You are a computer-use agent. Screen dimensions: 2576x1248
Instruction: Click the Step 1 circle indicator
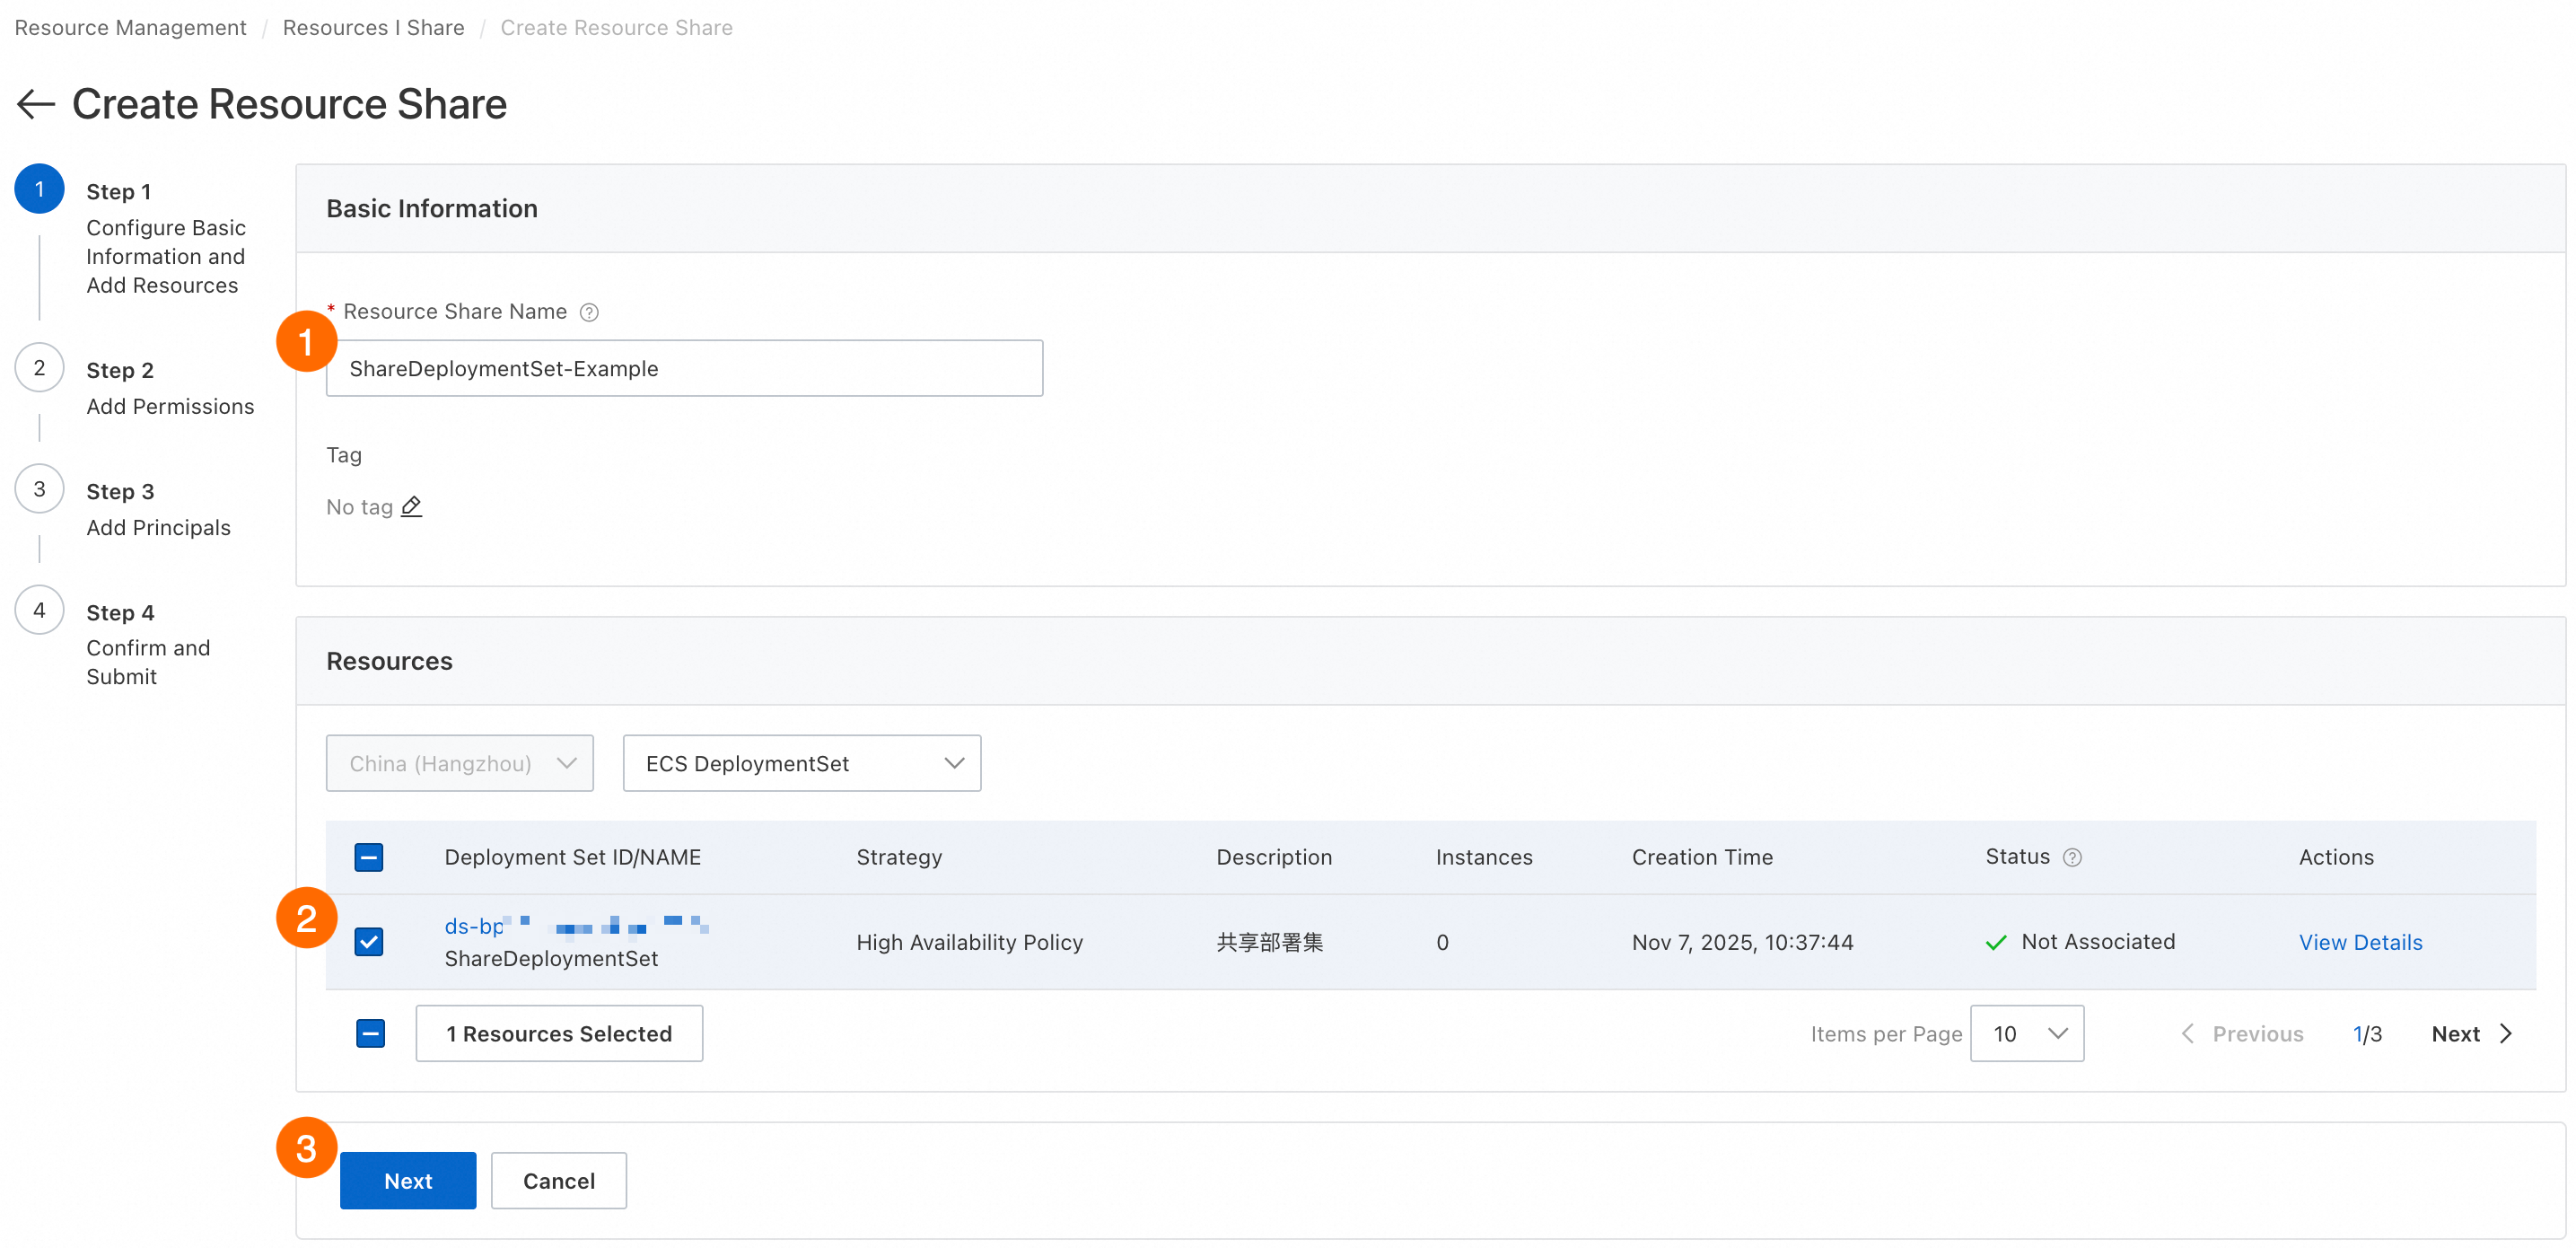click(x=39, y=190)
